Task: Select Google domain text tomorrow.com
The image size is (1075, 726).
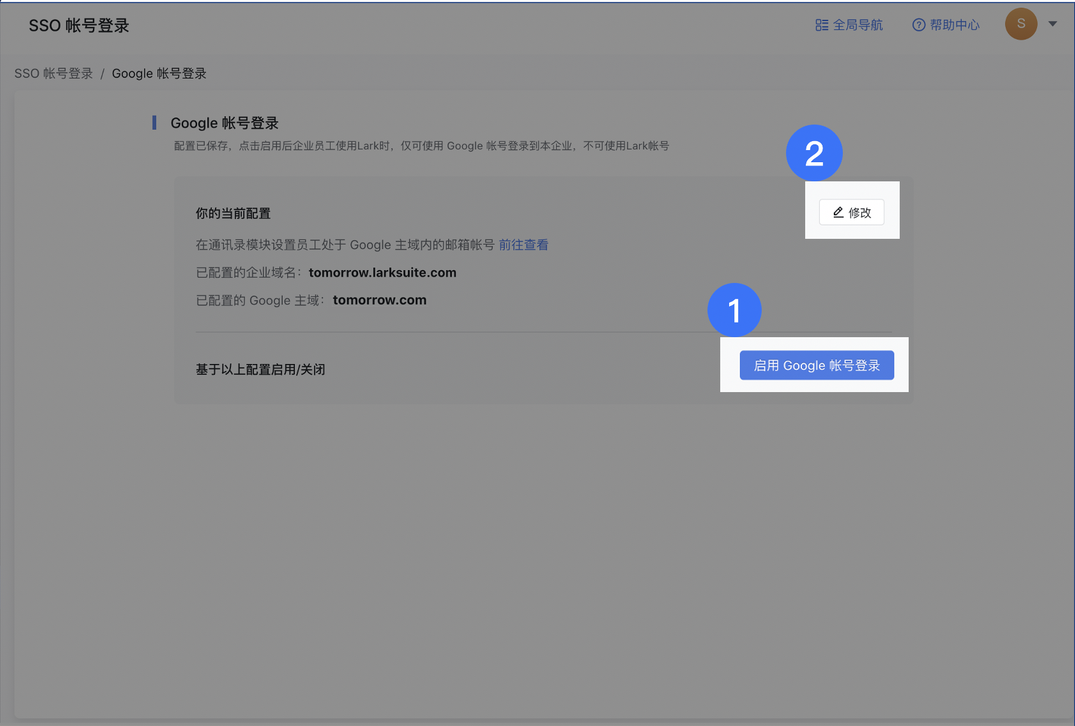Action: pyautogui.click(x=380, y=300)
